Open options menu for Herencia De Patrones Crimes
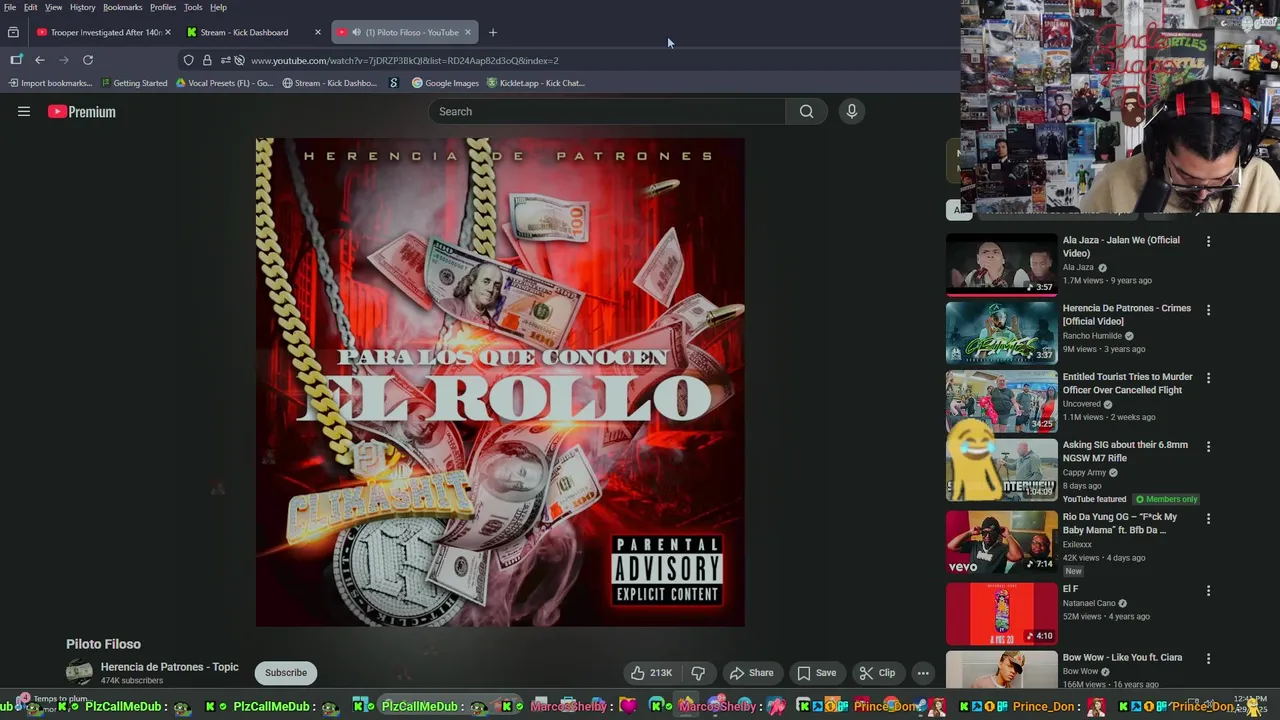The width and height of the screenshot is (1280, 720). click(x=1208, y=310)
